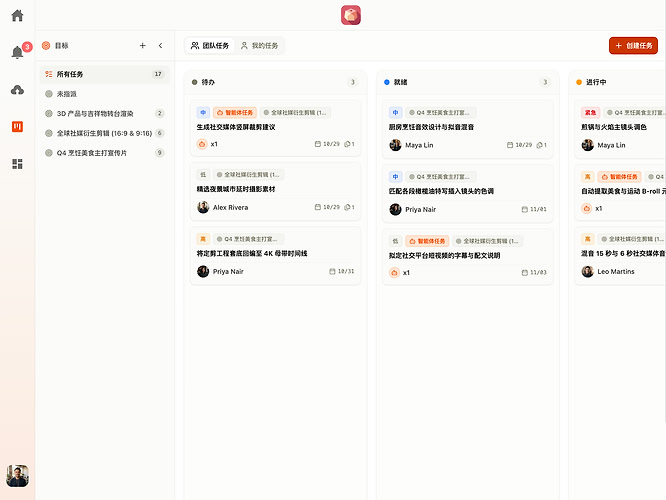Viewport: 666px width, 500px height.
Task: Switch to 我的任务 tab
Action: [x=260, y=45]
